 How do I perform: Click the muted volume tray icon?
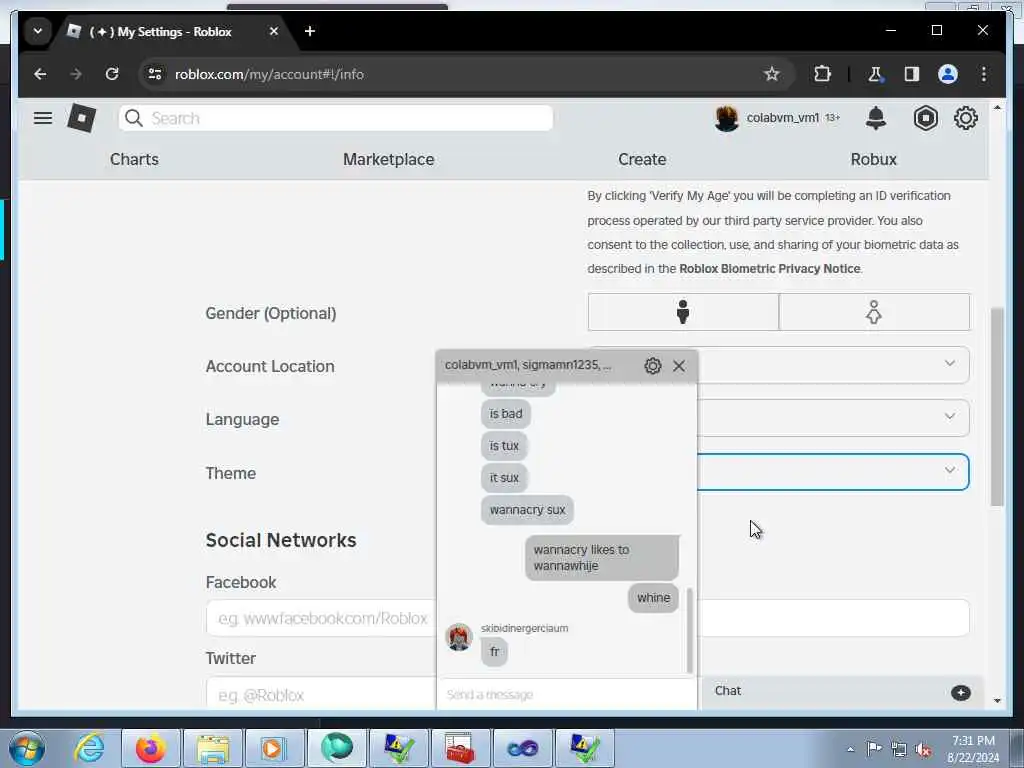(x=923, y=749)
